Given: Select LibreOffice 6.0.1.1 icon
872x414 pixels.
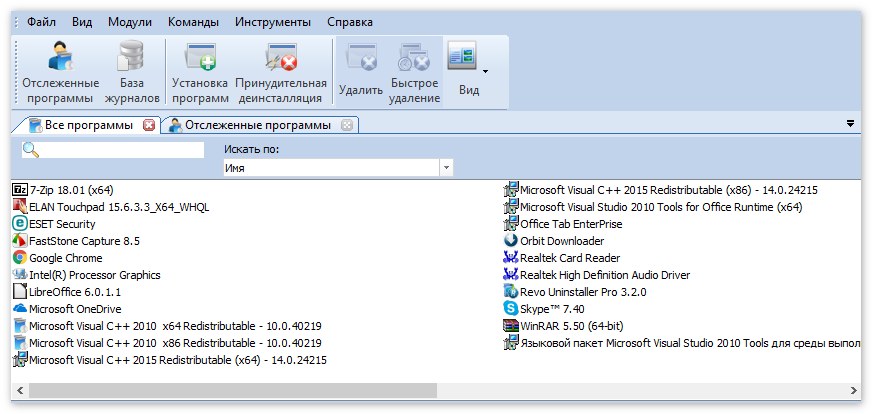Looking at the screenshot, I should pyautogui.click(x=19, y=292).
